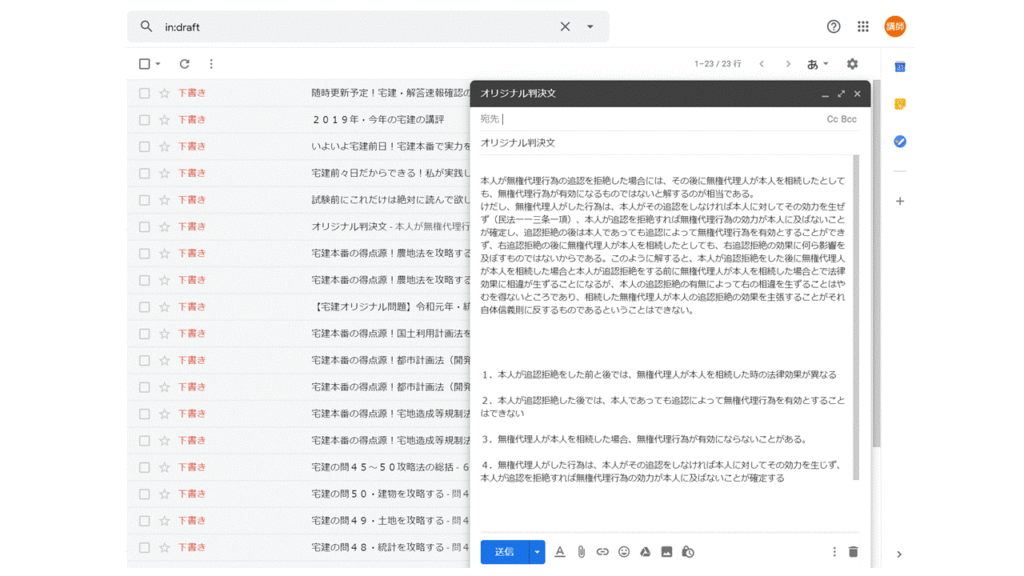Image resolution: width=1024 pixels, height=576 pixels.
Task: Click the 1–23 / 23 行 page counter
Action: click(718, 64)
